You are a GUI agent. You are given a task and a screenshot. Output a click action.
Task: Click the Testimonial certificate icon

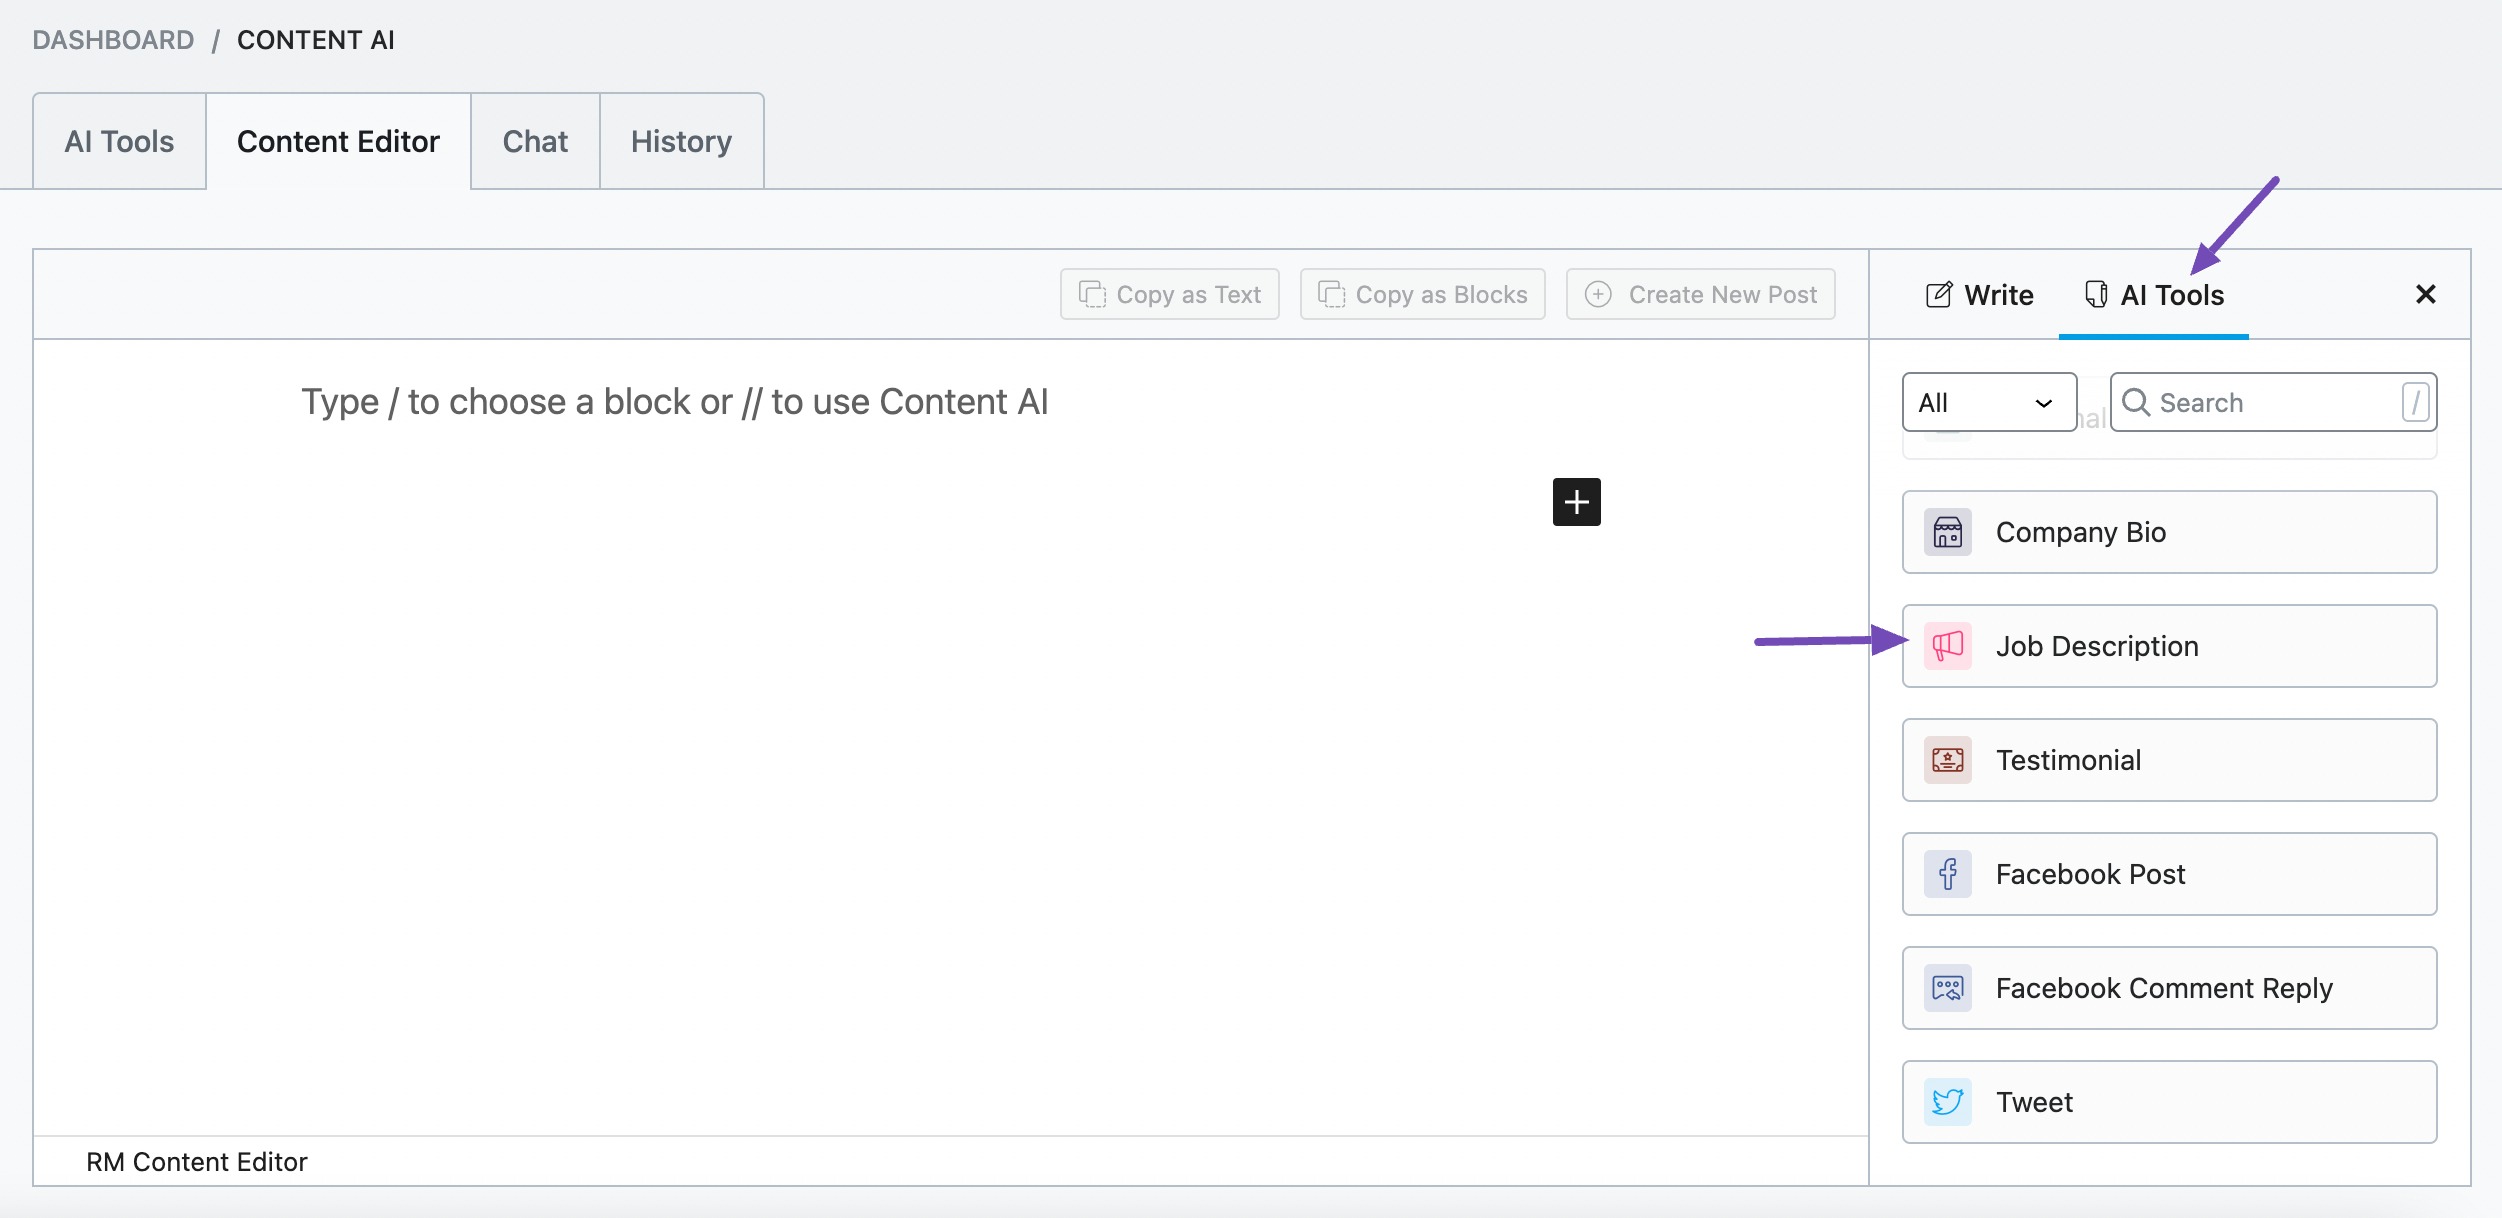(x=1947, y=760)
